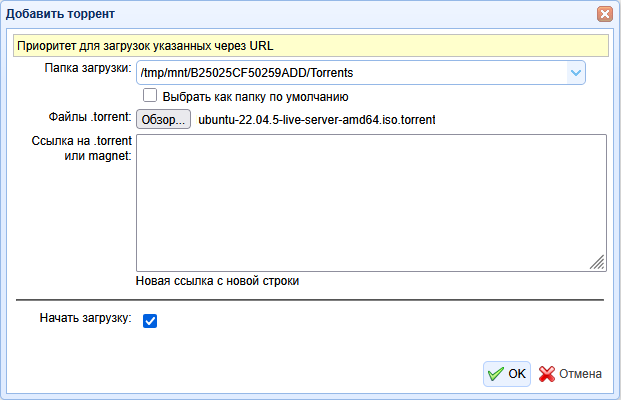The height and width of the screenshot is (400, 621).
Task: Click the Начать загрузку label text
Action: coord(85,319)
